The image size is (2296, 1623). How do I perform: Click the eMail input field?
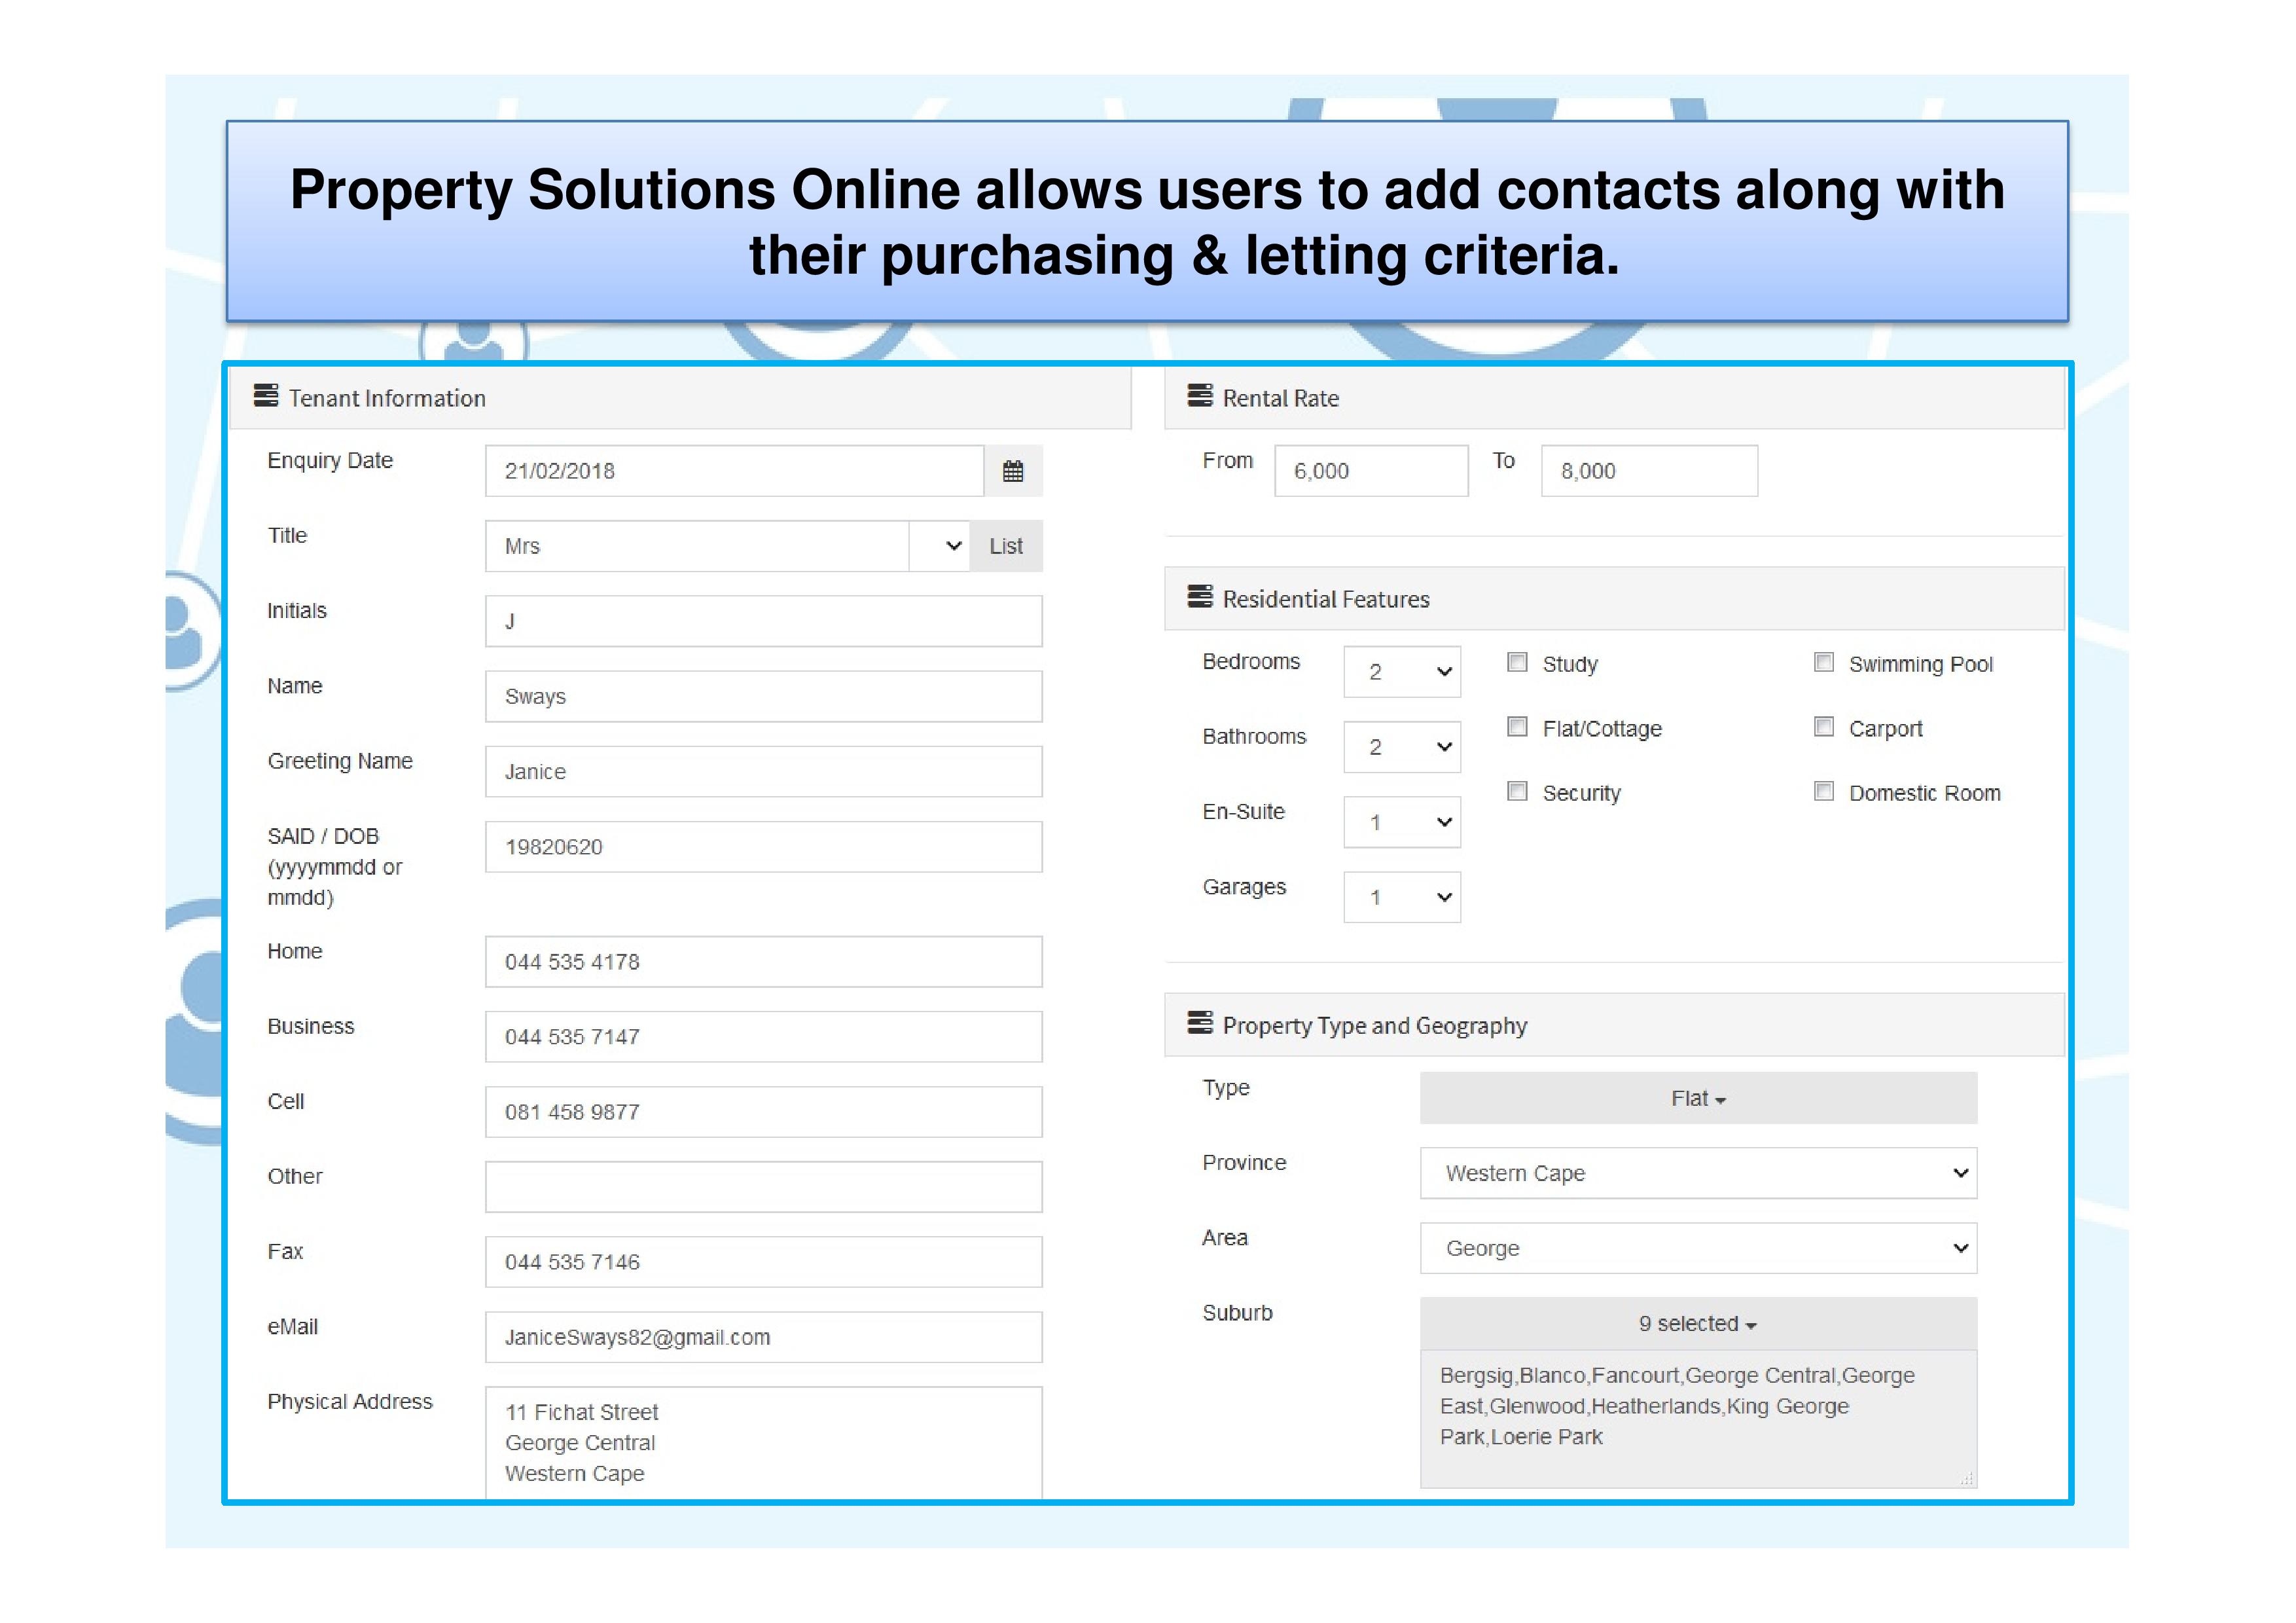click(x=763, y=1337)
